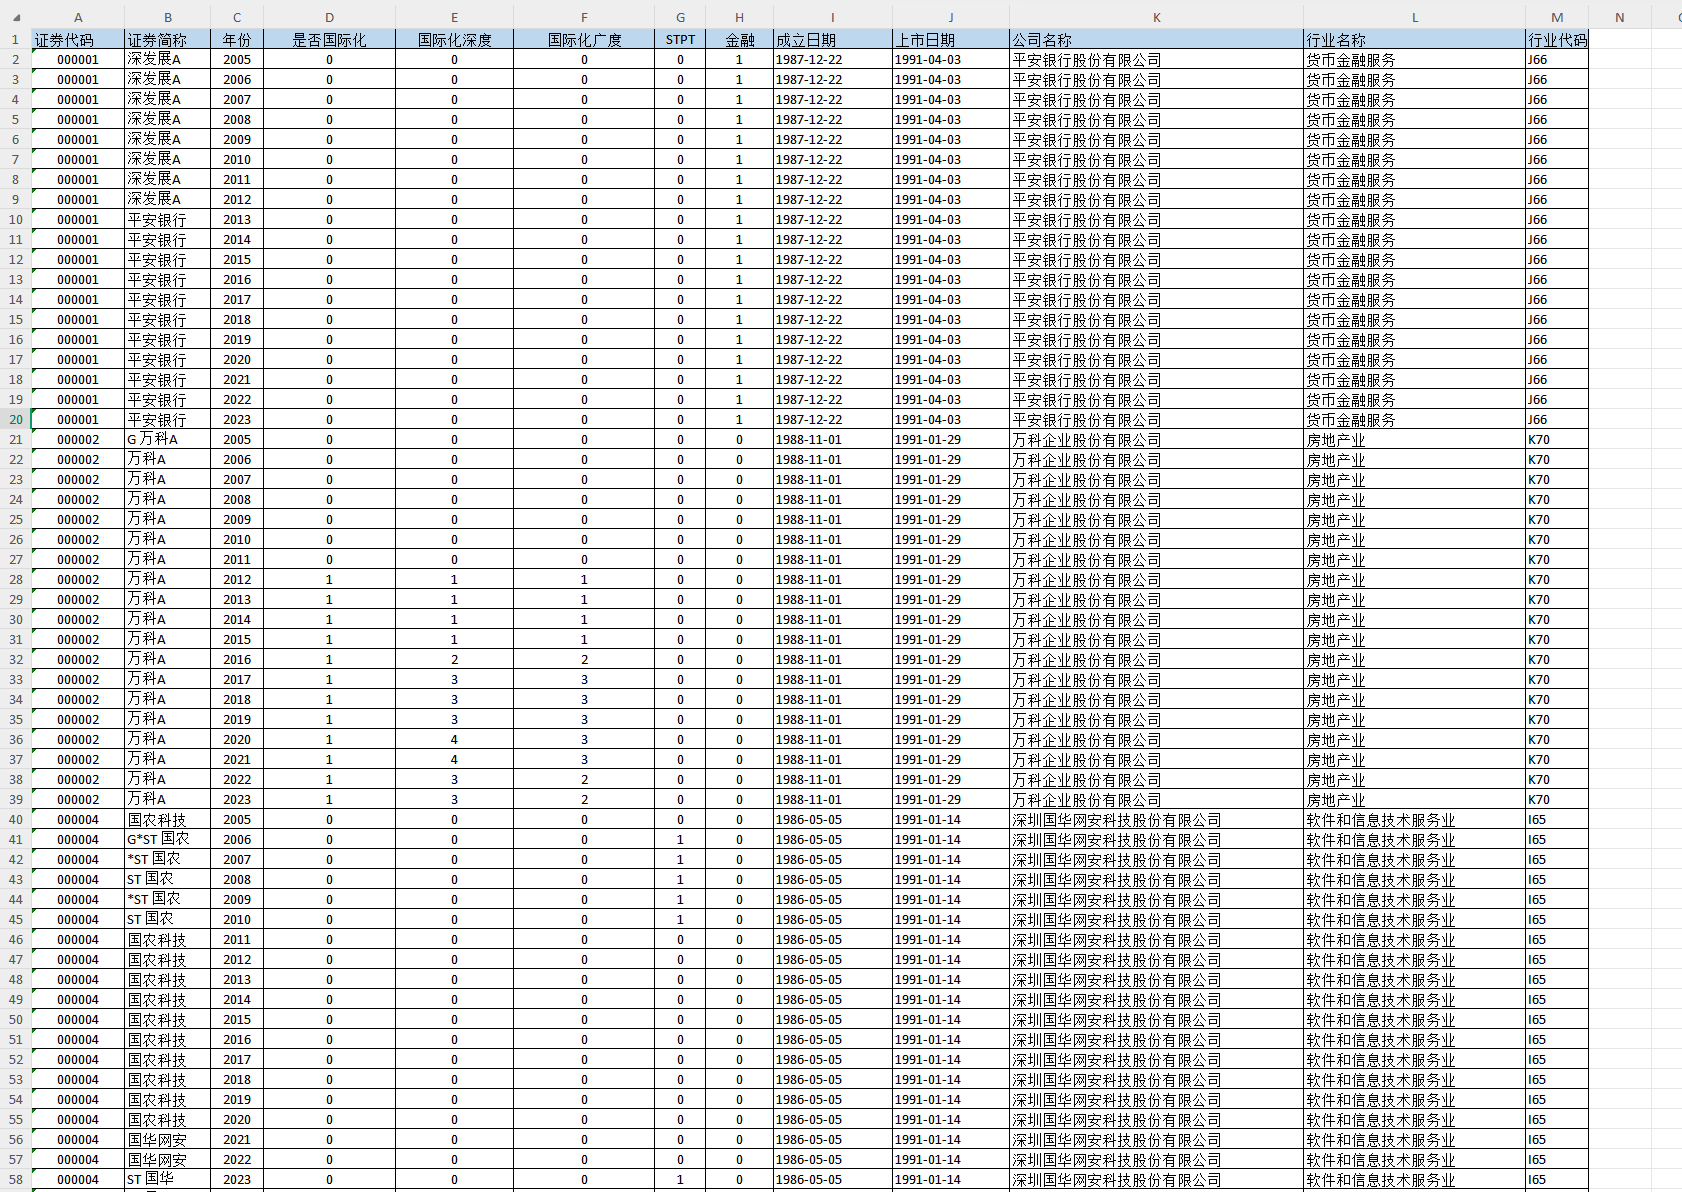
Task: Select column F header
Action: coord(584,17)
